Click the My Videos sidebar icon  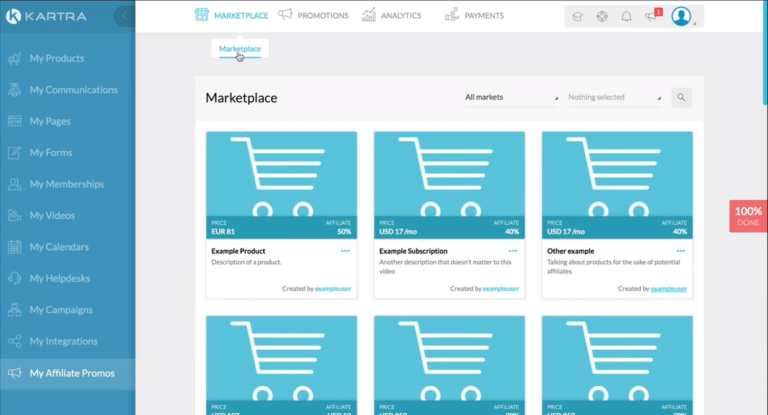(14, 216)
